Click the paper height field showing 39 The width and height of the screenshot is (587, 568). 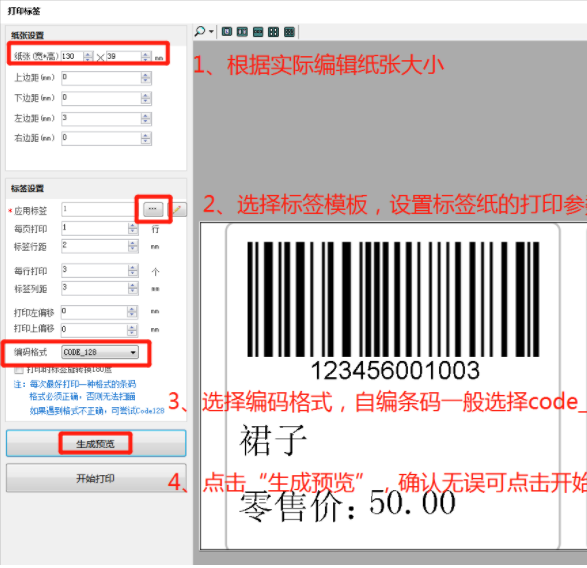coord(124,56)
